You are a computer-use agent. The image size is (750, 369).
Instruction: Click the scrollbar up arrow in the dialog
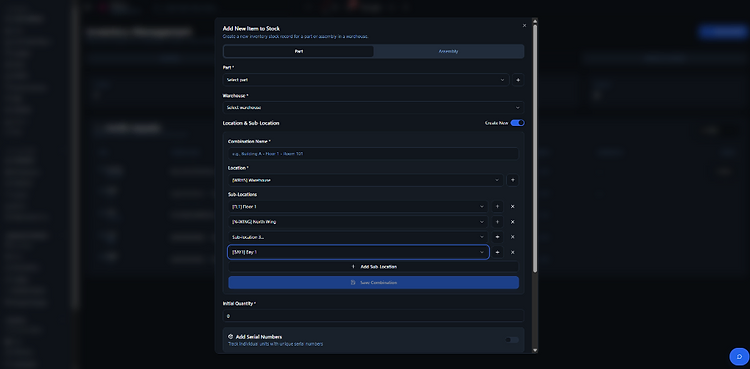coord(535,21)
